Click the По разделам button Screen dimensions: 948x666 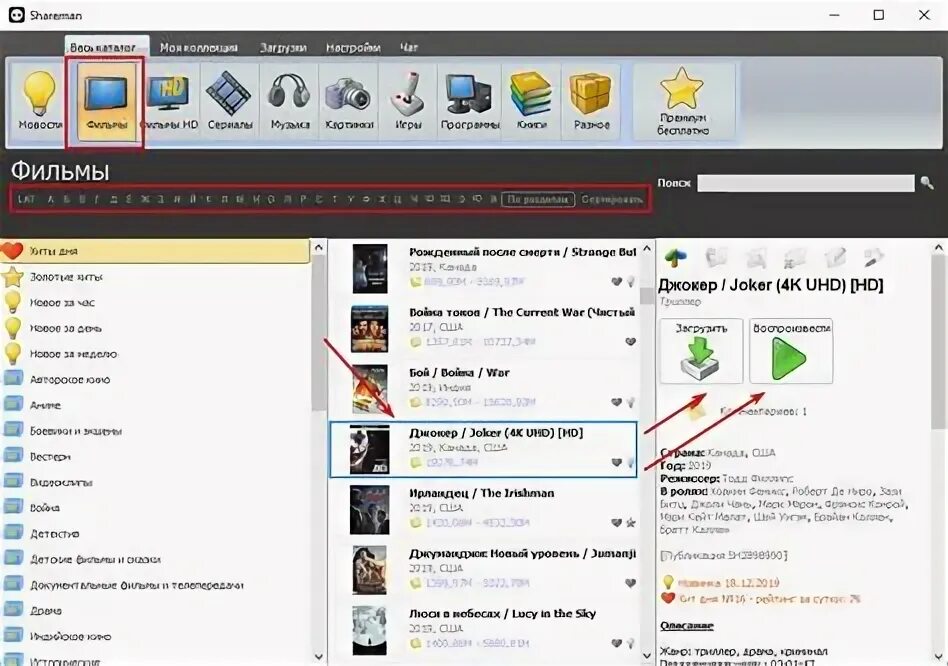537,199
